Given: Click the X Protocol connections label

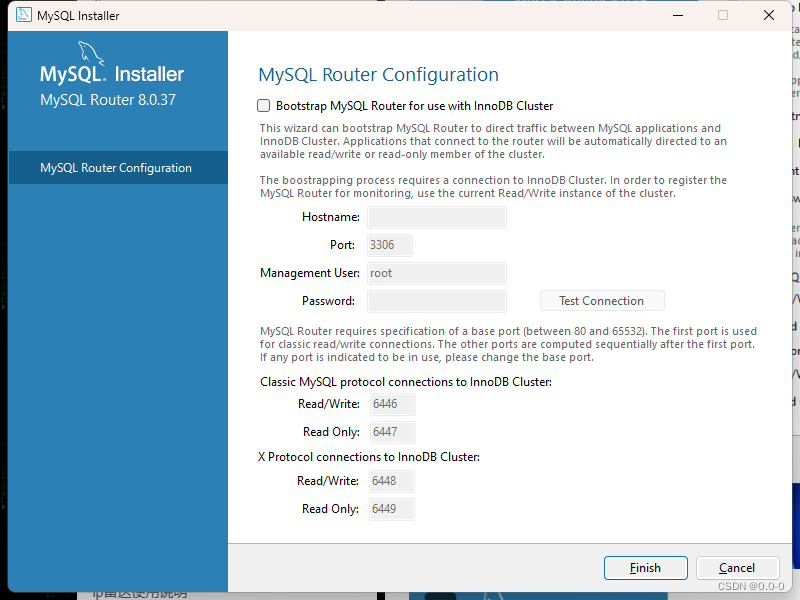Looking at the screenshot, I should 369,457.
